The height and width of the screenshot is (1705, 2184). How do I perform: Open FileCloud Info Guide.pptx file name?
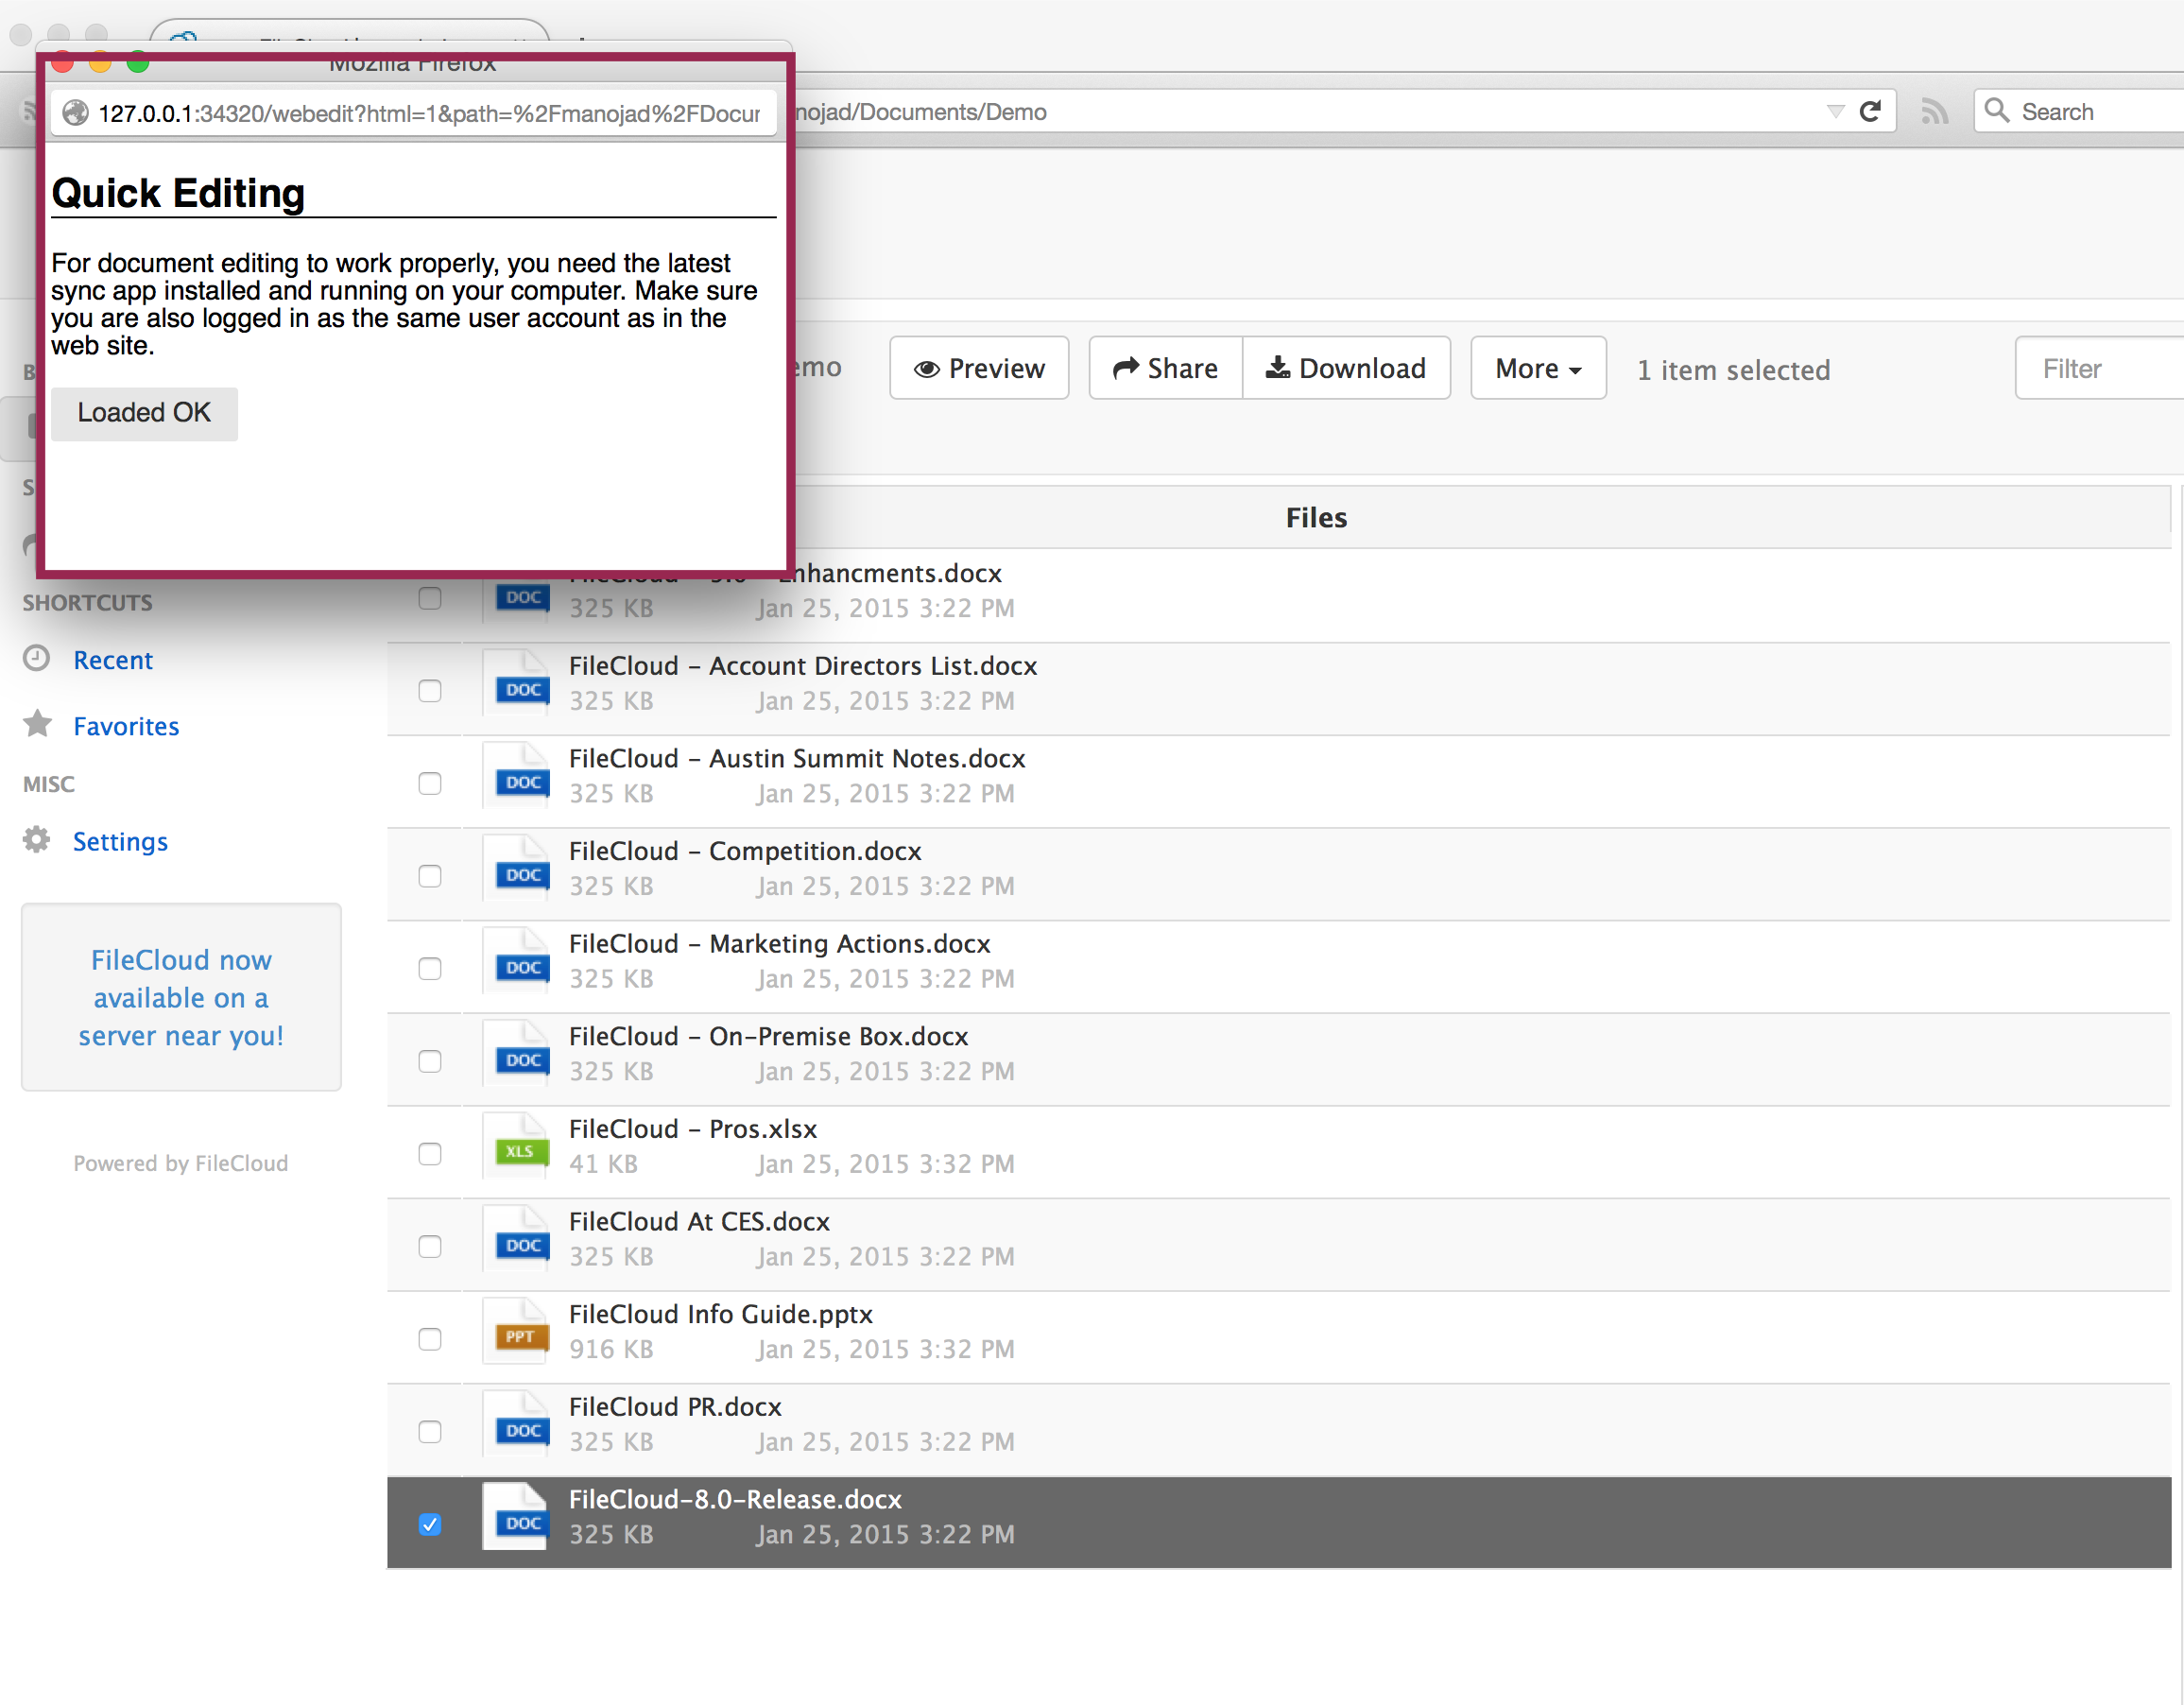click(x=721, y=1314)
